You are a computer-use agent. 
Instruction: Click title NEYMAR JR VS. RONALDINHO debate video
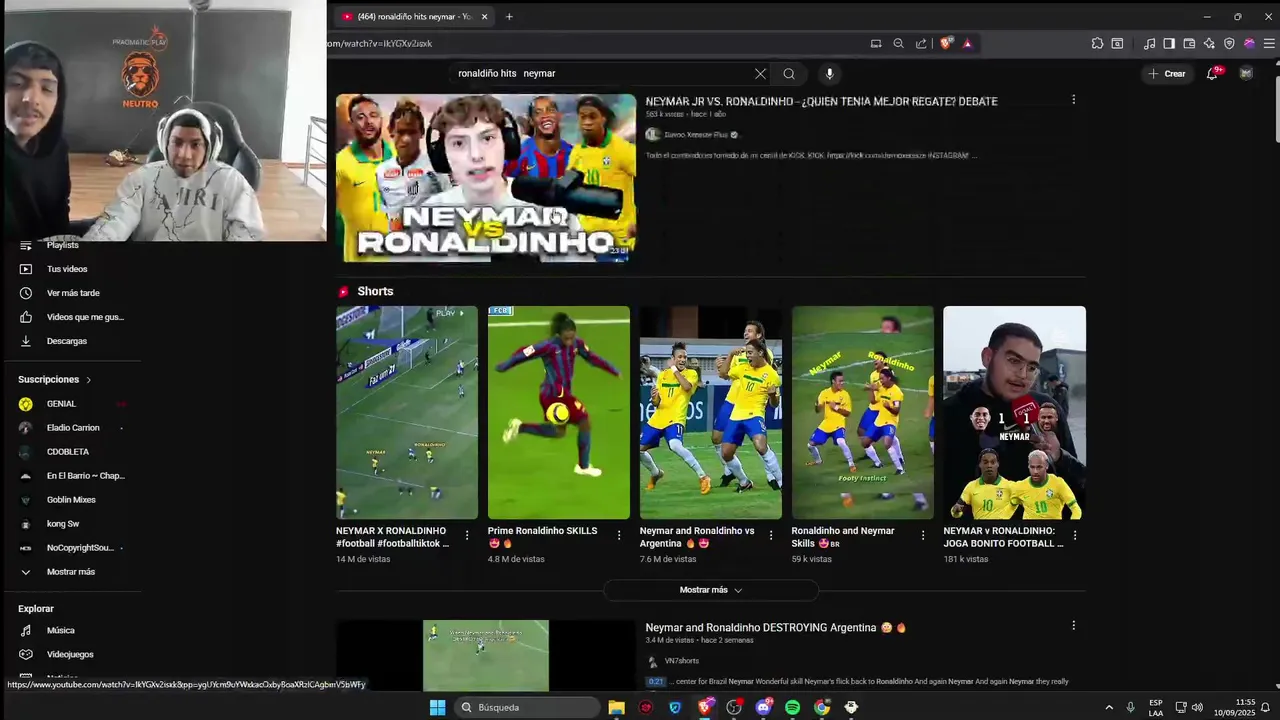821,101
